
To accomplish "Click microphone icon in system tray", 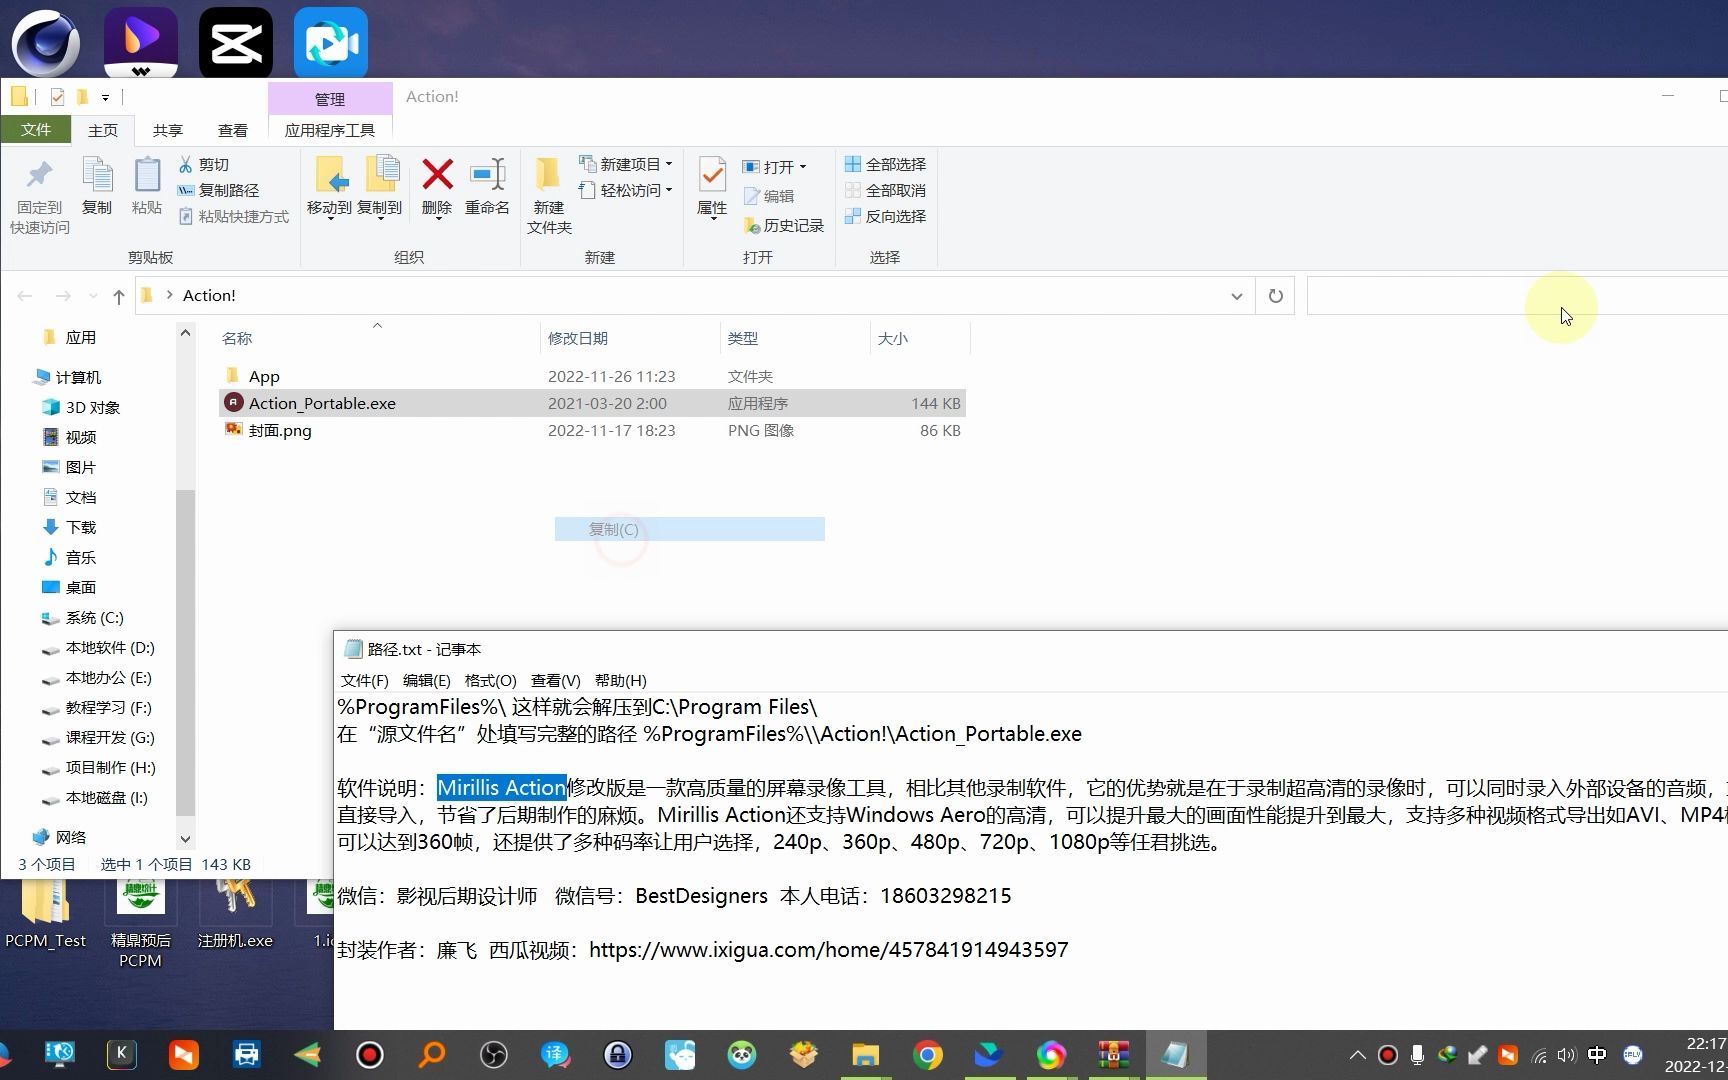I will coord(1417,1055).
